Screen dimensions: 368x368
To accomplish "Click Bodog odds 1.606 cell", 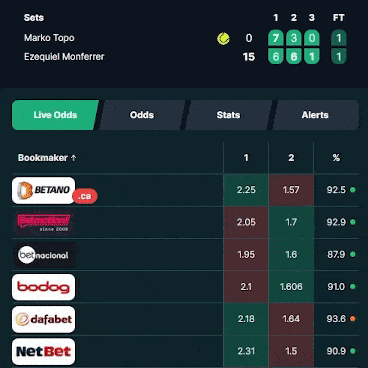I will click(x=291, y=287).
